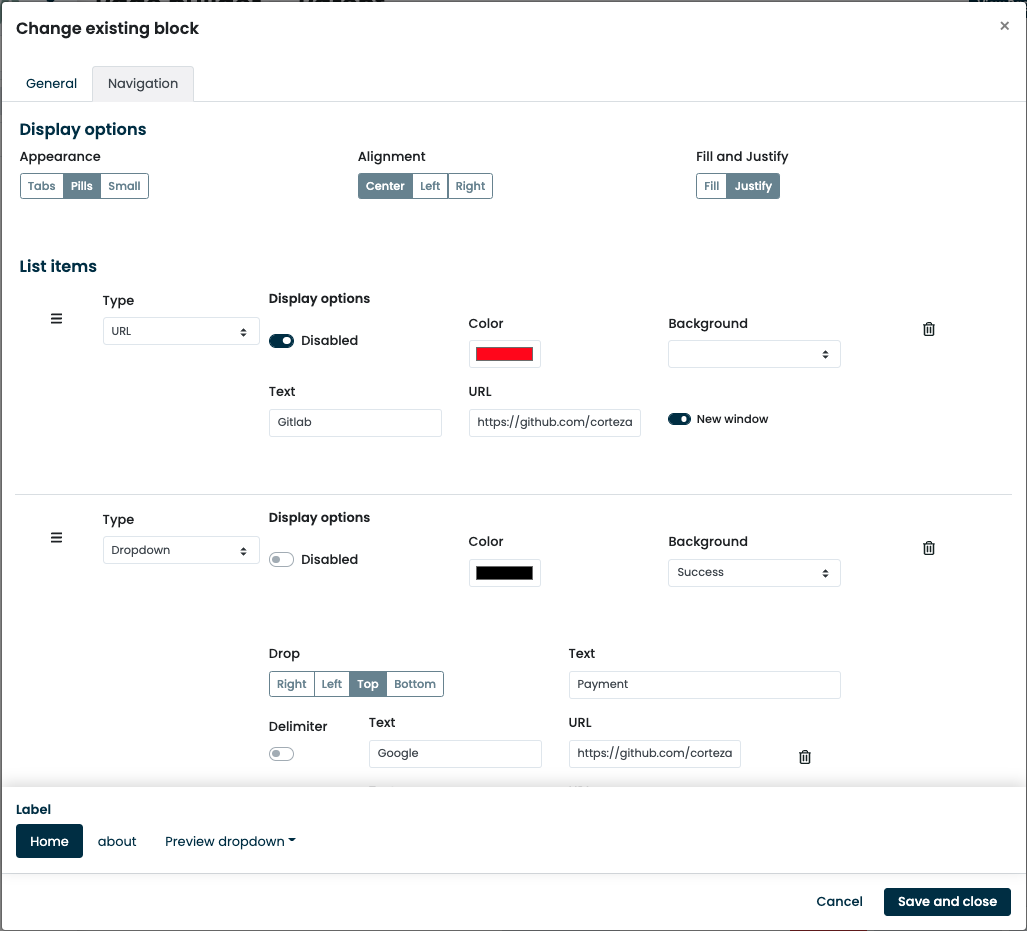
Task: Edit URL field of Google entry
Action: 654,753
